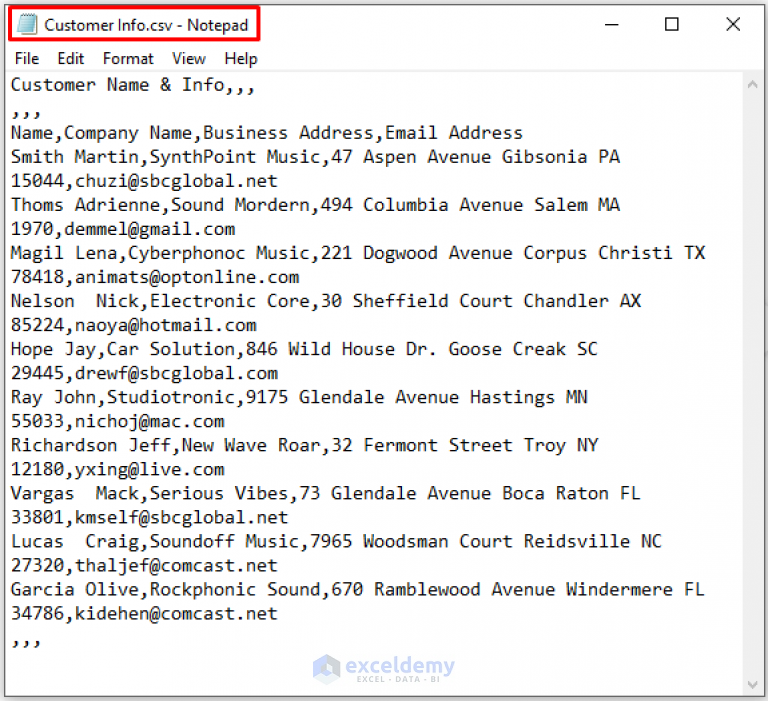The height and width of the screenshot is (701, 768).
Task: Click the email kidehen@comcast.net
Action: 176,613
